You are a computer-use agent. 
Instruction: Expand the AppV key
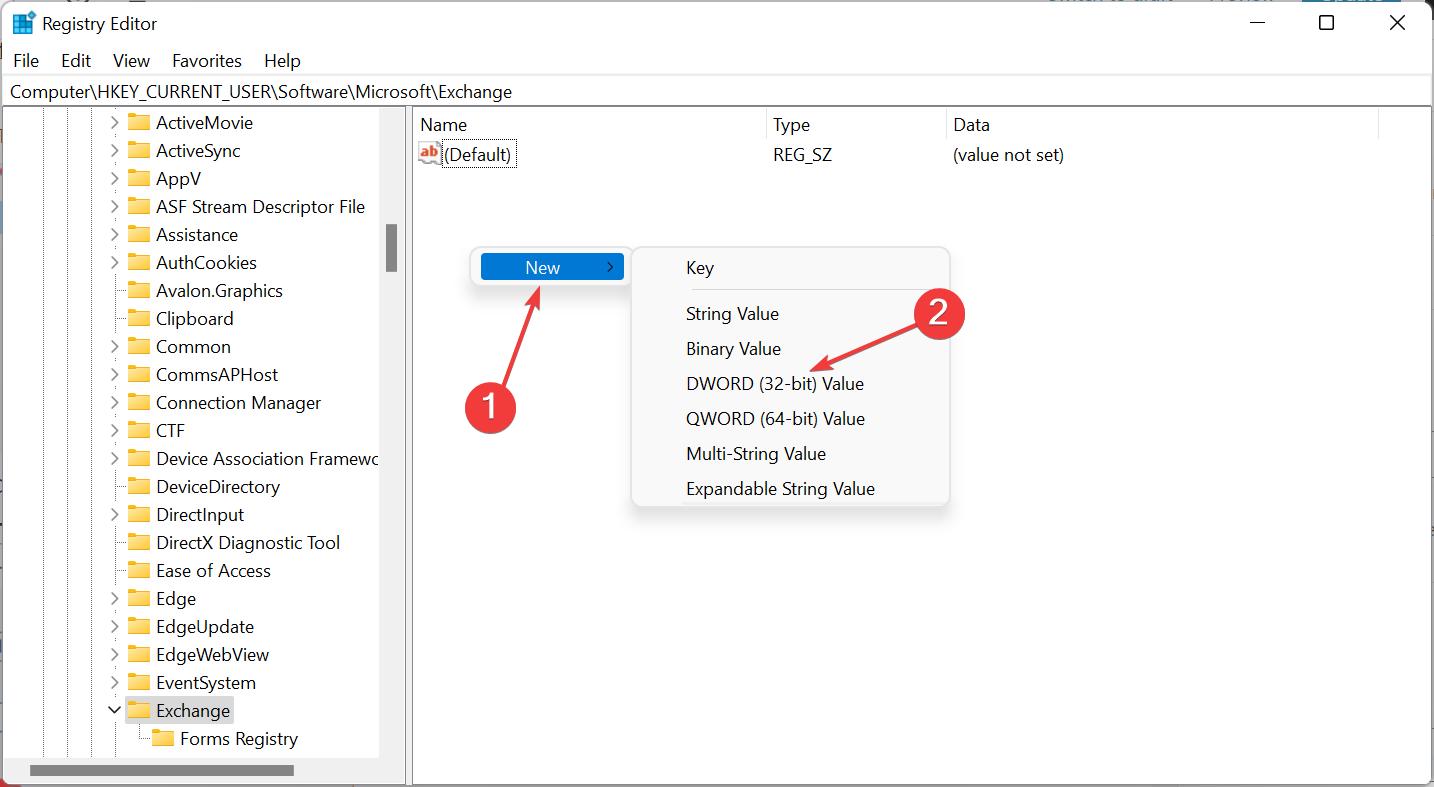click(x=114, y=179)
